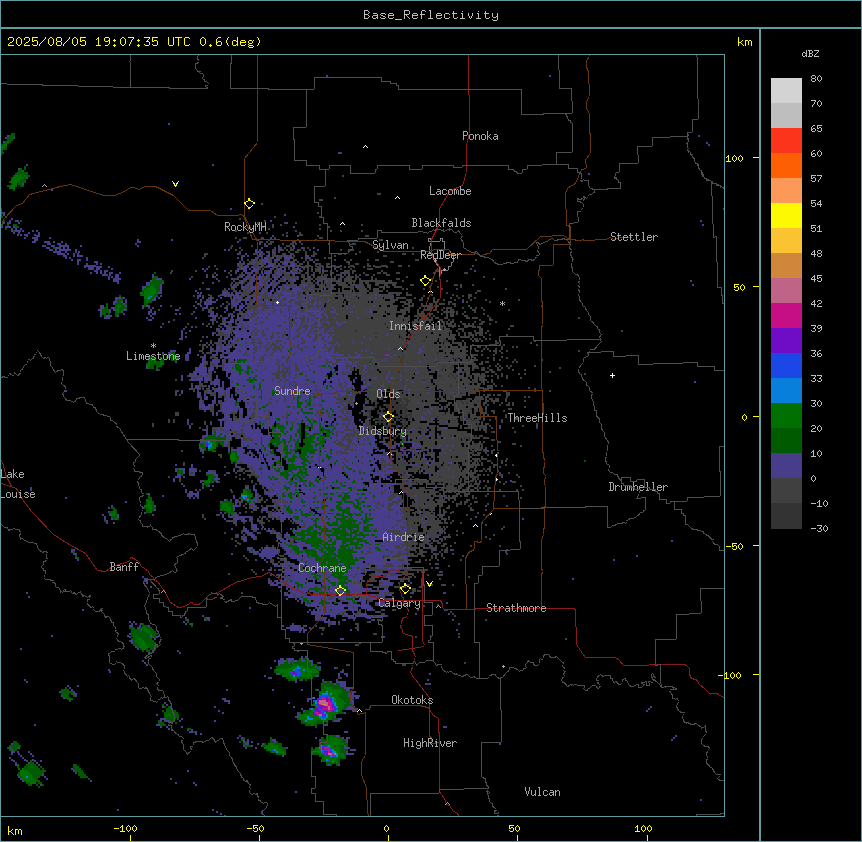Click the Innisfail label
This screenshot has width=862, height=842.
coord(415,326)
